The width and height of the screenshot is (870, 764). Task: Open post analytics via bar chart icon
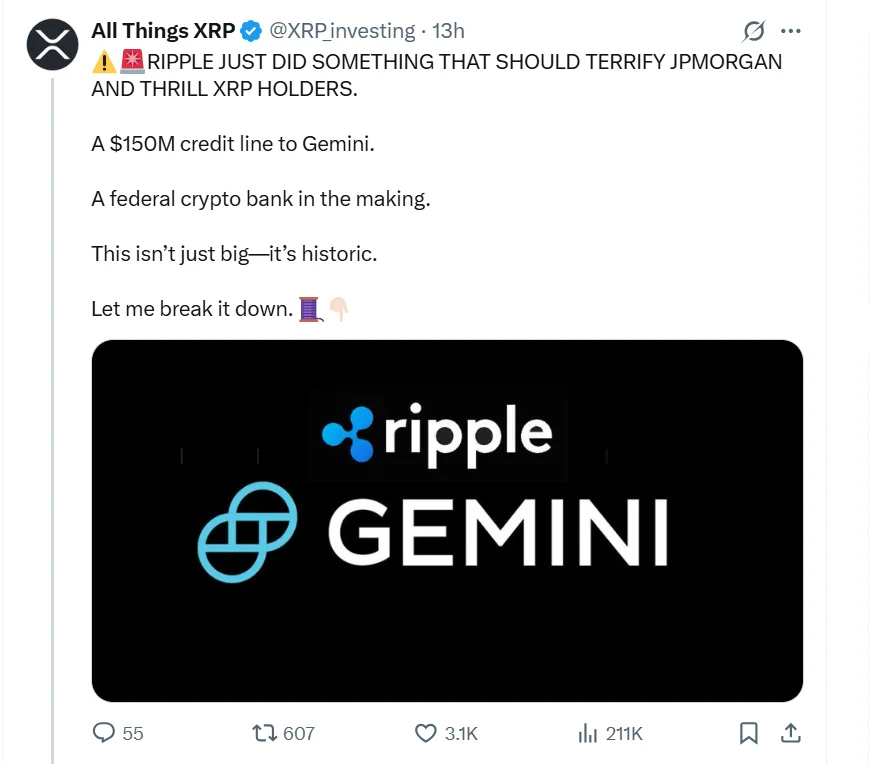(587, 733)
